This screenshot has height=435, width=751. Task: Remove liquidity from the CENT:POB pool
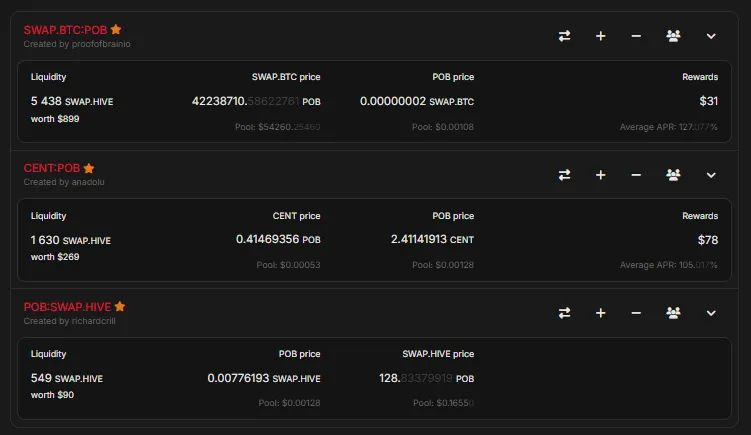click(x=636, y=175)
